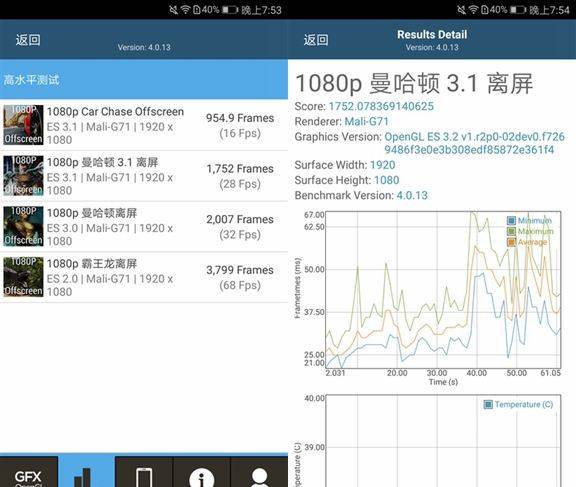Tap 3,799 Frames score

[240, 270]
